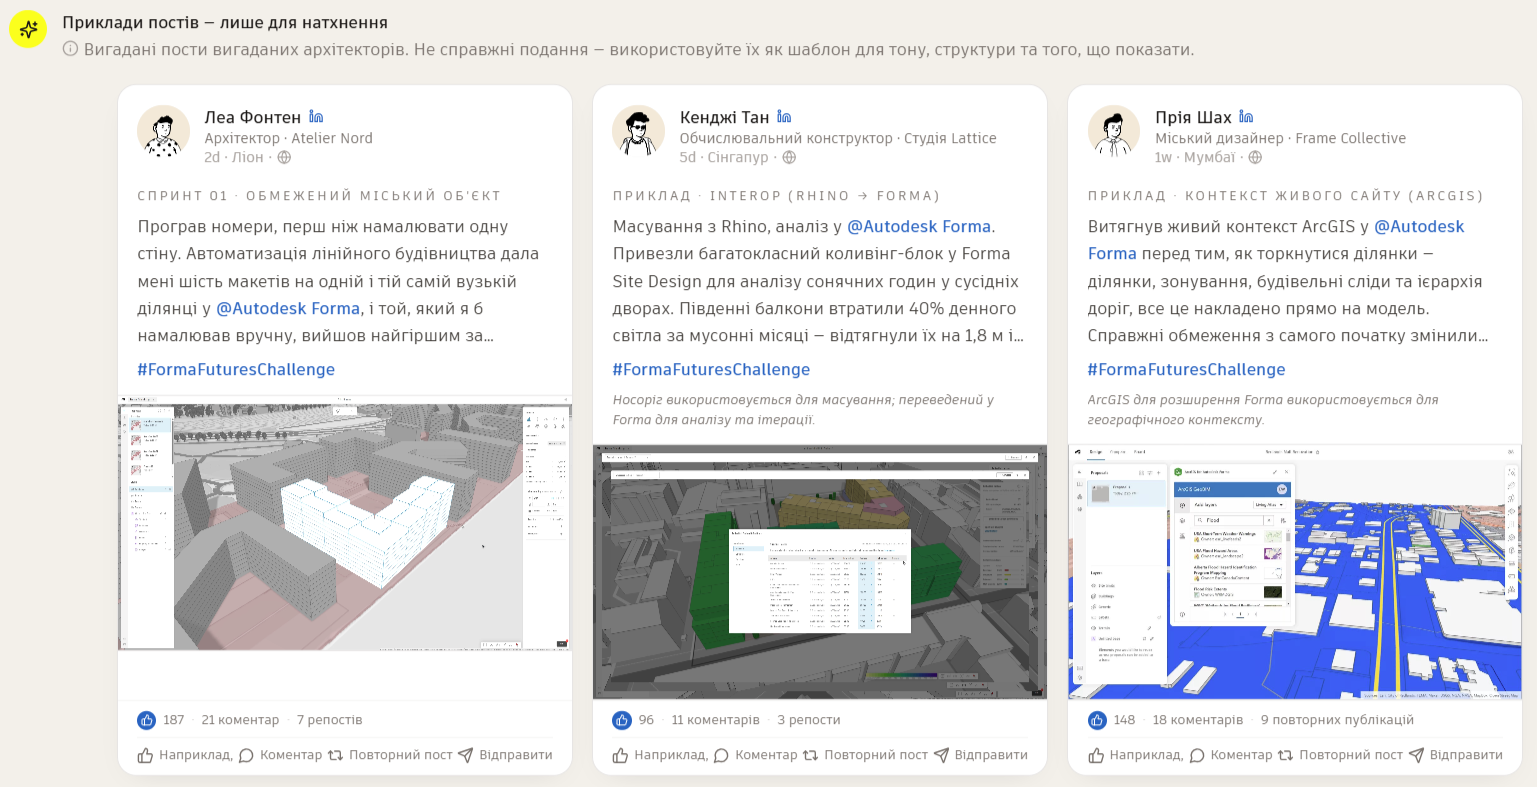Send Кенджі Тан's post
The height and width of the screenshot is (787, 1537).
tap(980, 755)
